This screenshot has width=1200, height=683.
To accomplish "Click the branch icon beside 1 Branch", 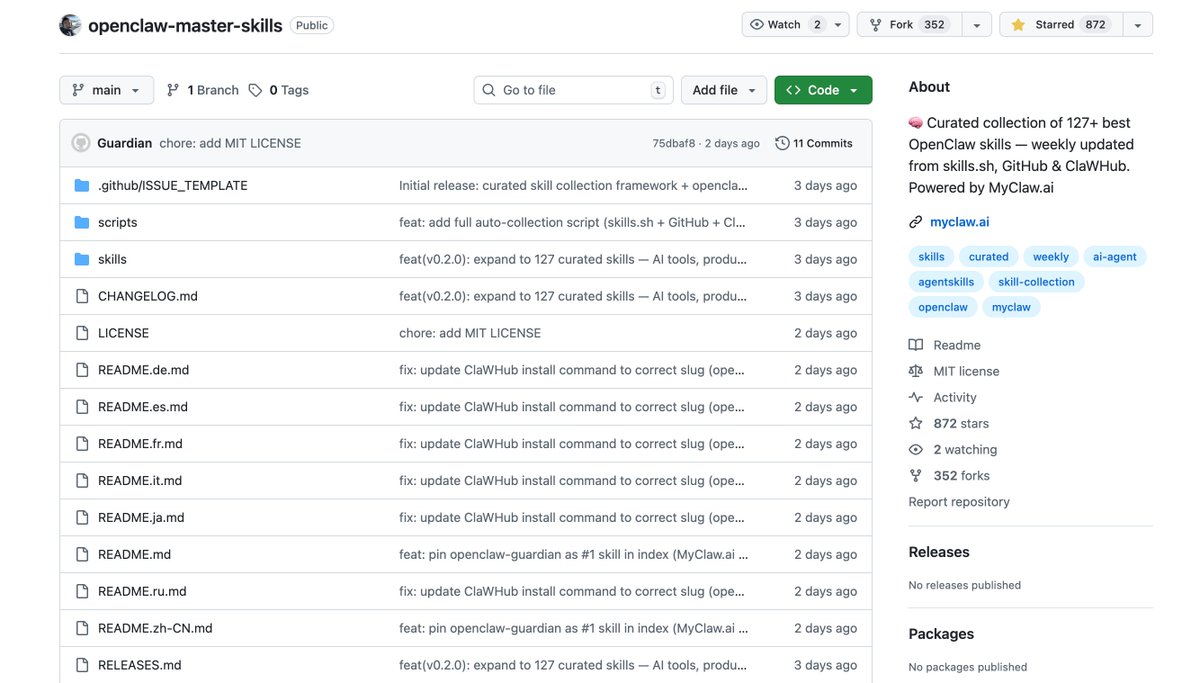I will 173,90.
